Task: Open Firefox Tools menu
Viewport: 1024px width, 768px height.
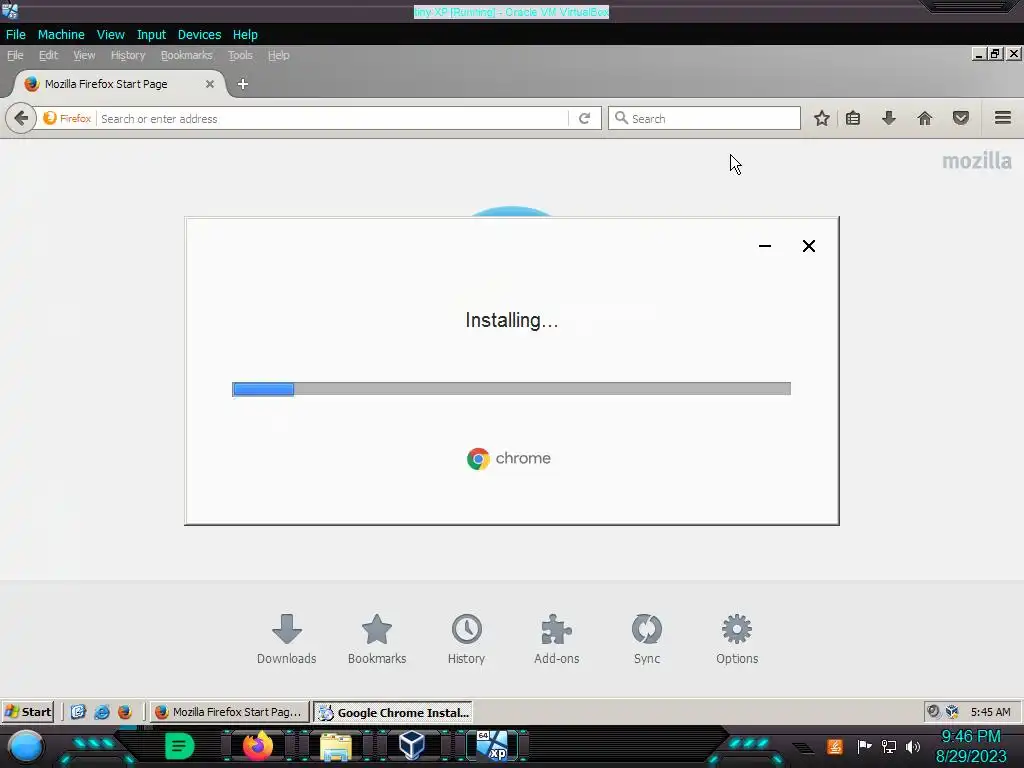Action: (240, 56)
